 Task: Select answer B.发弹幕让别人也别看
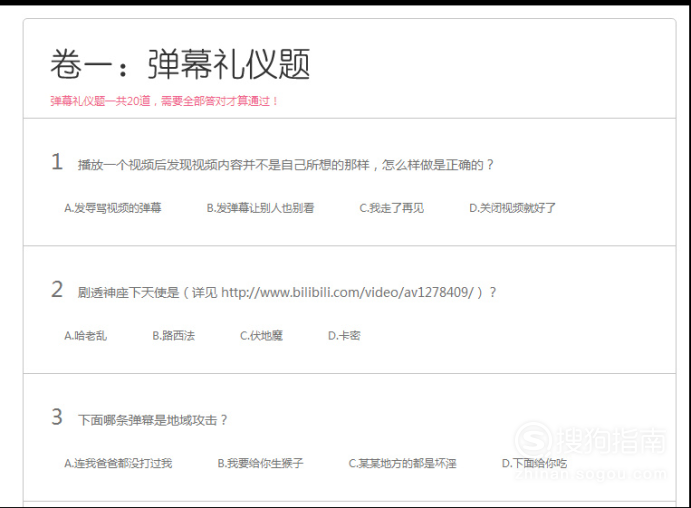click(260, 208)
